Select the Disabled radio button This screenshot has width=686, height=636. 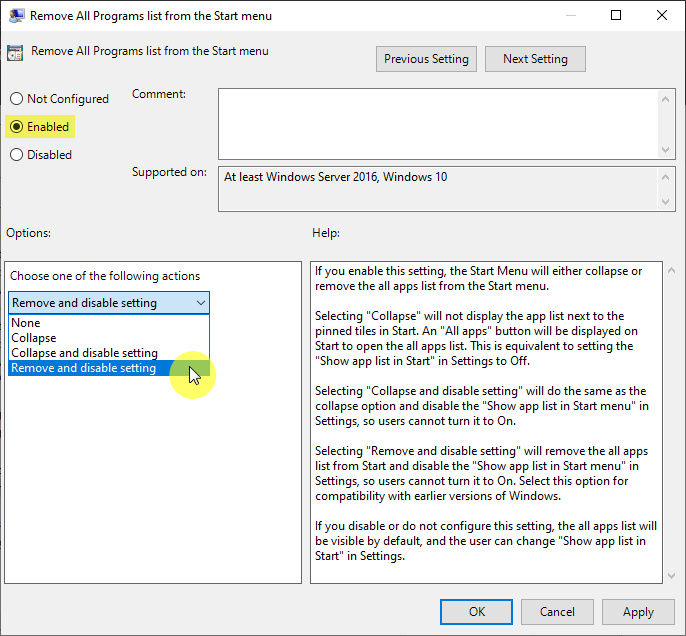pos(16,155)
